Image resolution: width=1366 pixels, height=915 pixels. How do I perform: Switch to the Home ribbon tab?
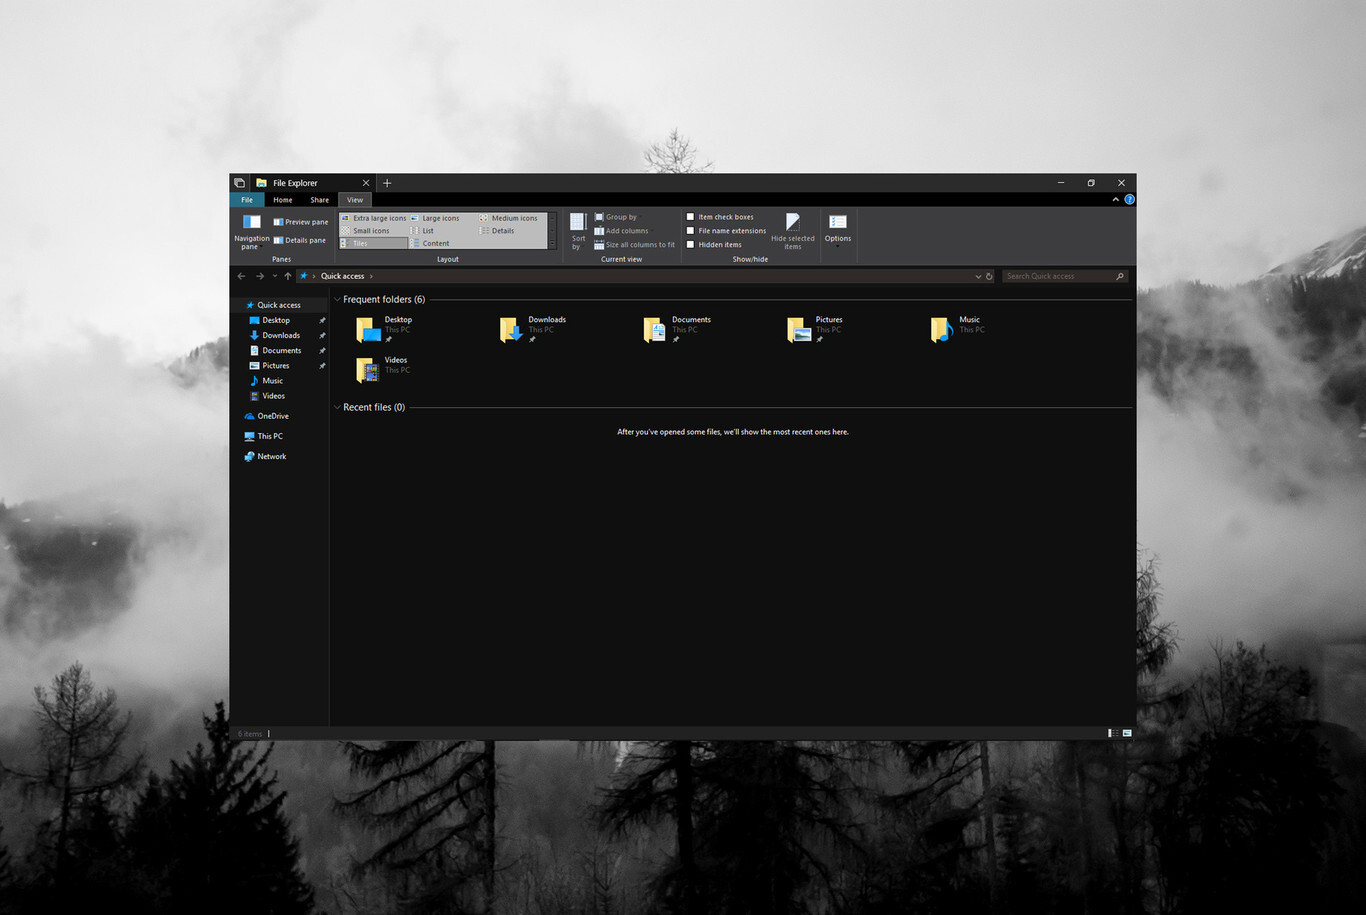[x=283, y=199]
